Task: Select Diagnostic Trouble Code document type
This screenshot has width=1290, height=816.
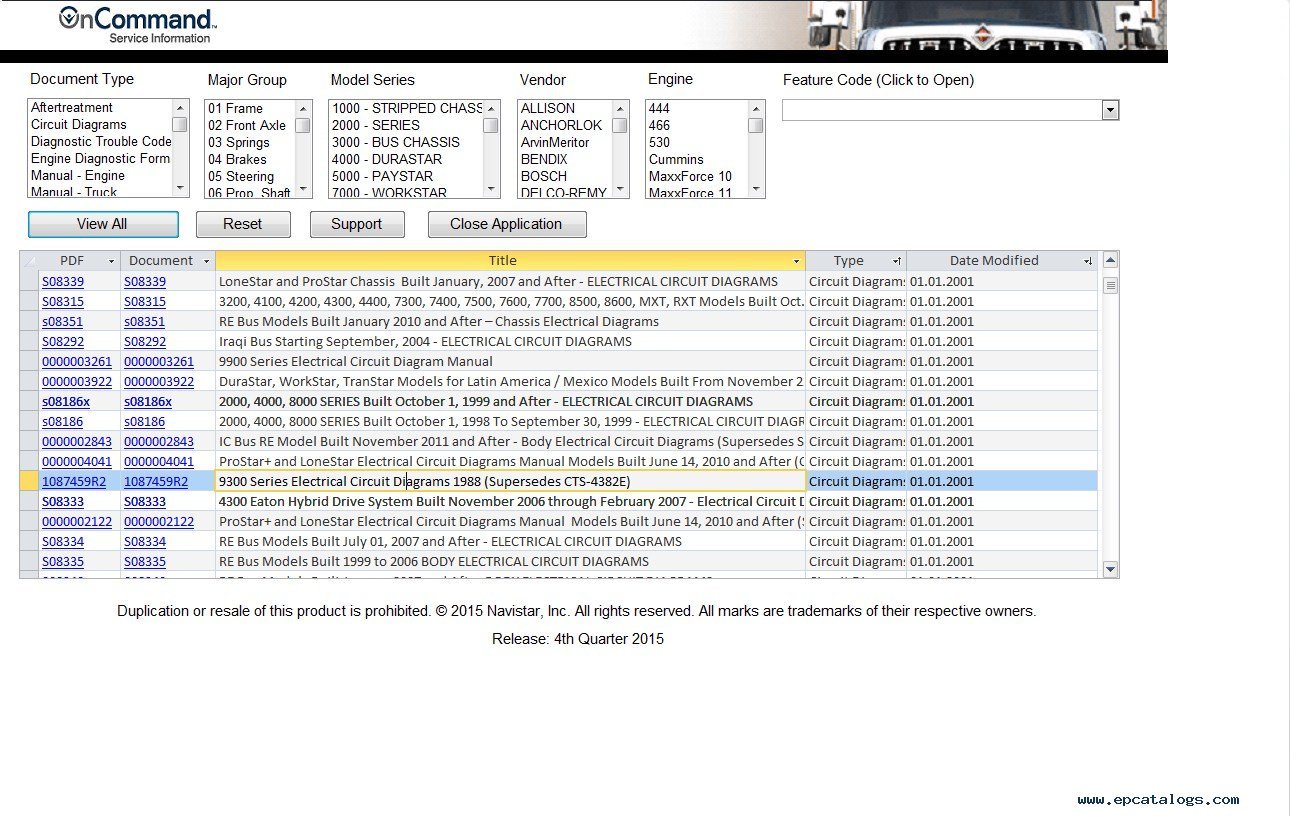Action: coord(100,142)
